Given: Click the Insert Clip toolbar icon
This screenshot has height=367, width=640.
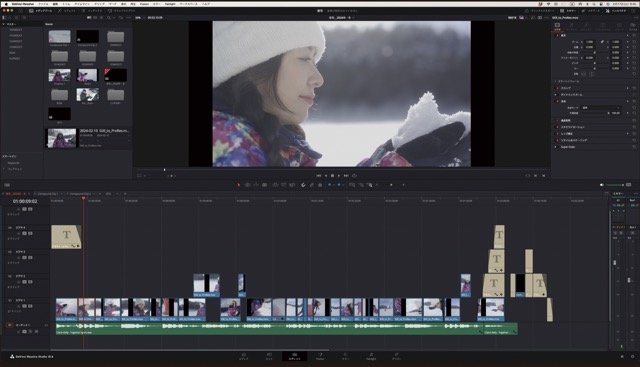Looking at the screenshot, I should [x=276, y=185].
